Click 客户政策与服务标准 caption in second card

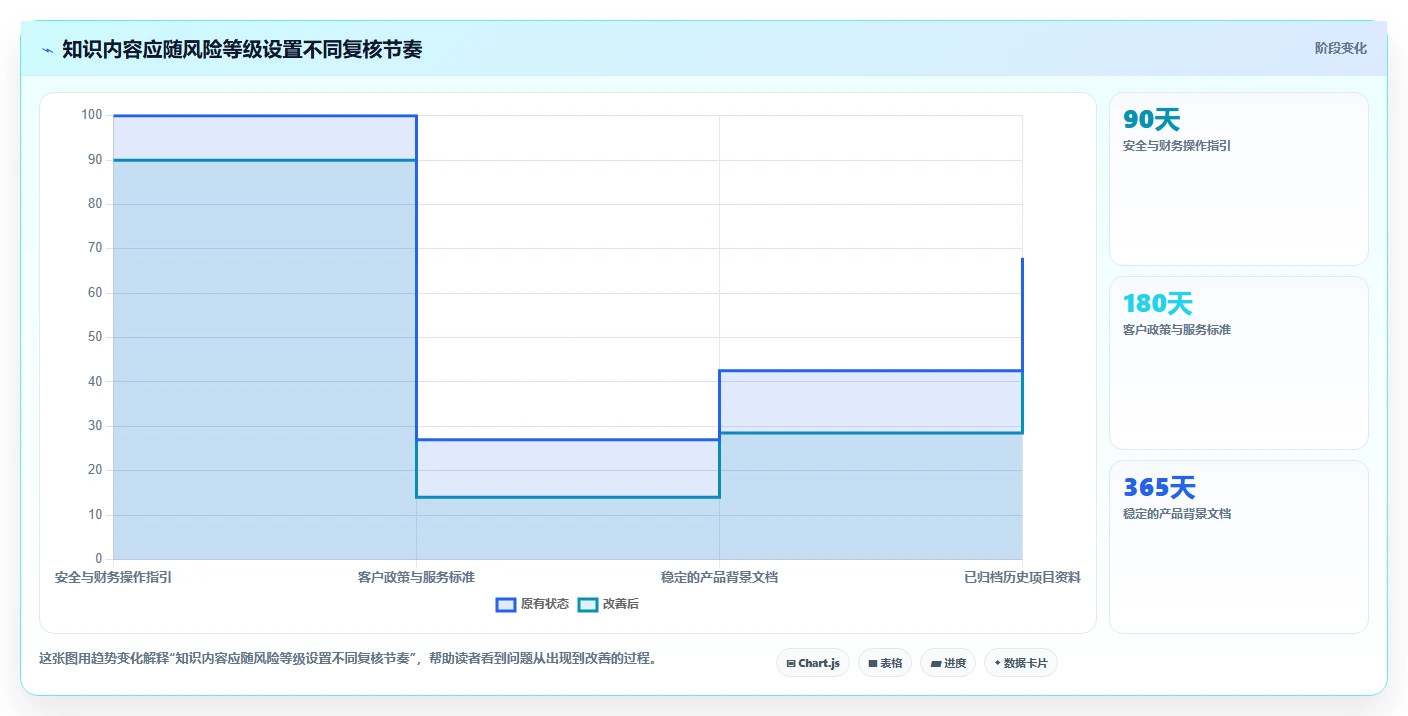(1177, 330)
